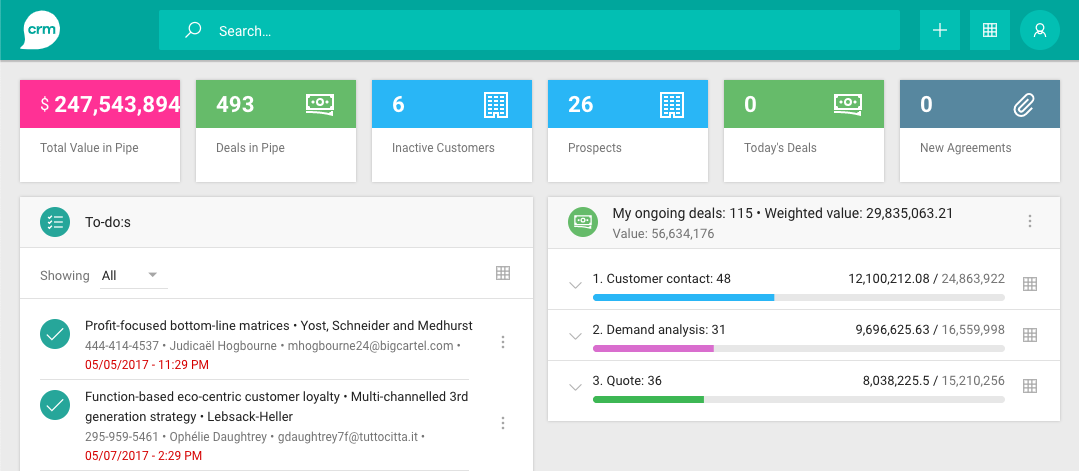
Task: Open the Deals in Pipe card
Action: coord(275,131)
